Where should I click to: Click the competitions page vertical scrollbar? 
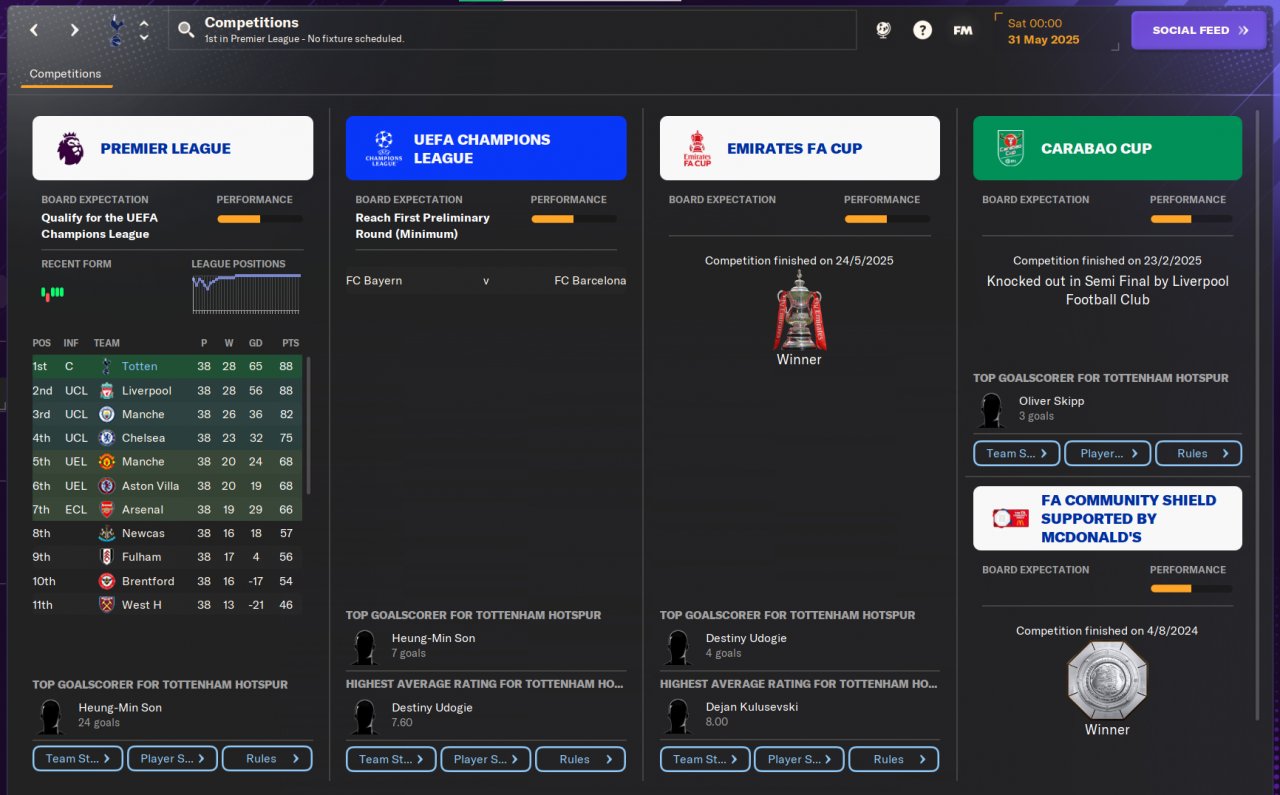tap(1259, 415)
